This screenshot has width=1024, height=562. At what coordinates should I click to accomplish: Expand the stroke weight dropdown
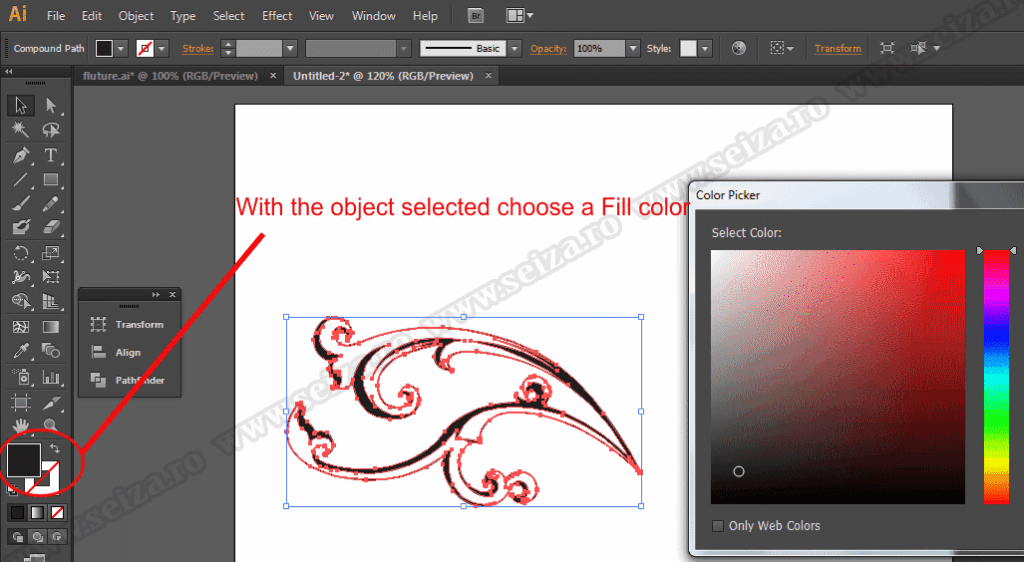pyautogui.click(x=291, y=48)
